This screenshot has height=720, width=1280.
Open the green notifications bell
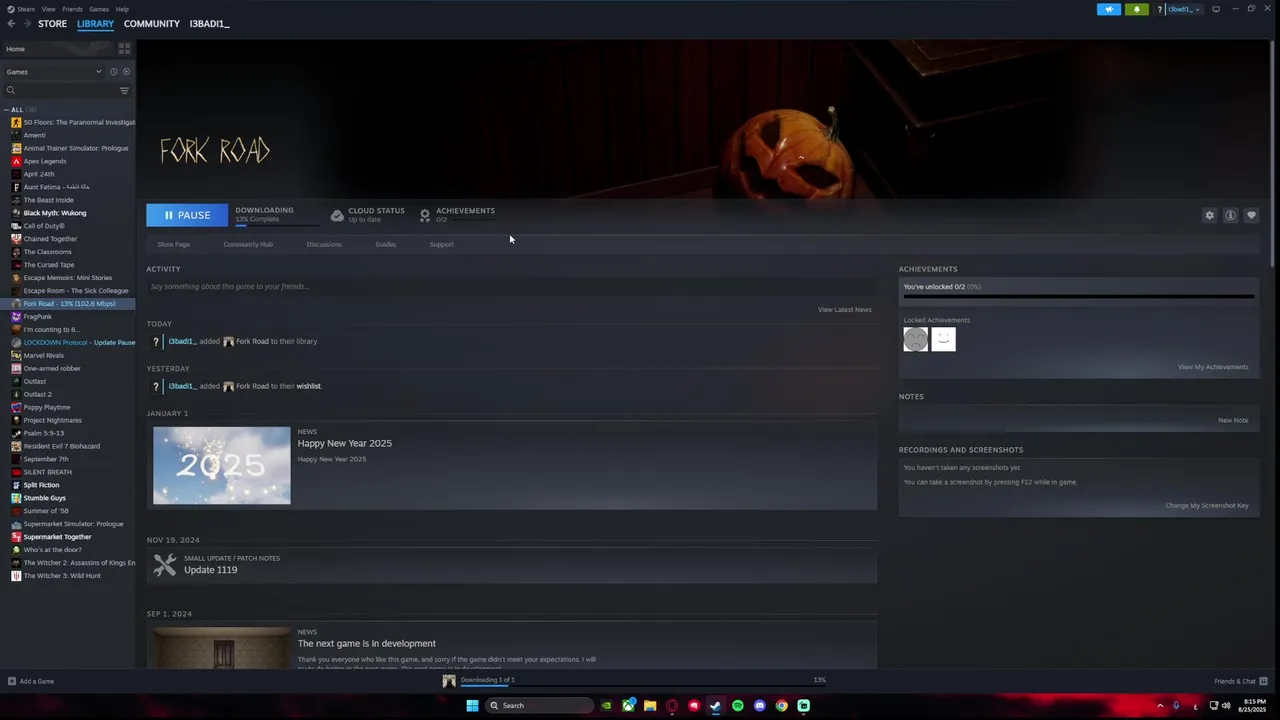pos(1137,9)
